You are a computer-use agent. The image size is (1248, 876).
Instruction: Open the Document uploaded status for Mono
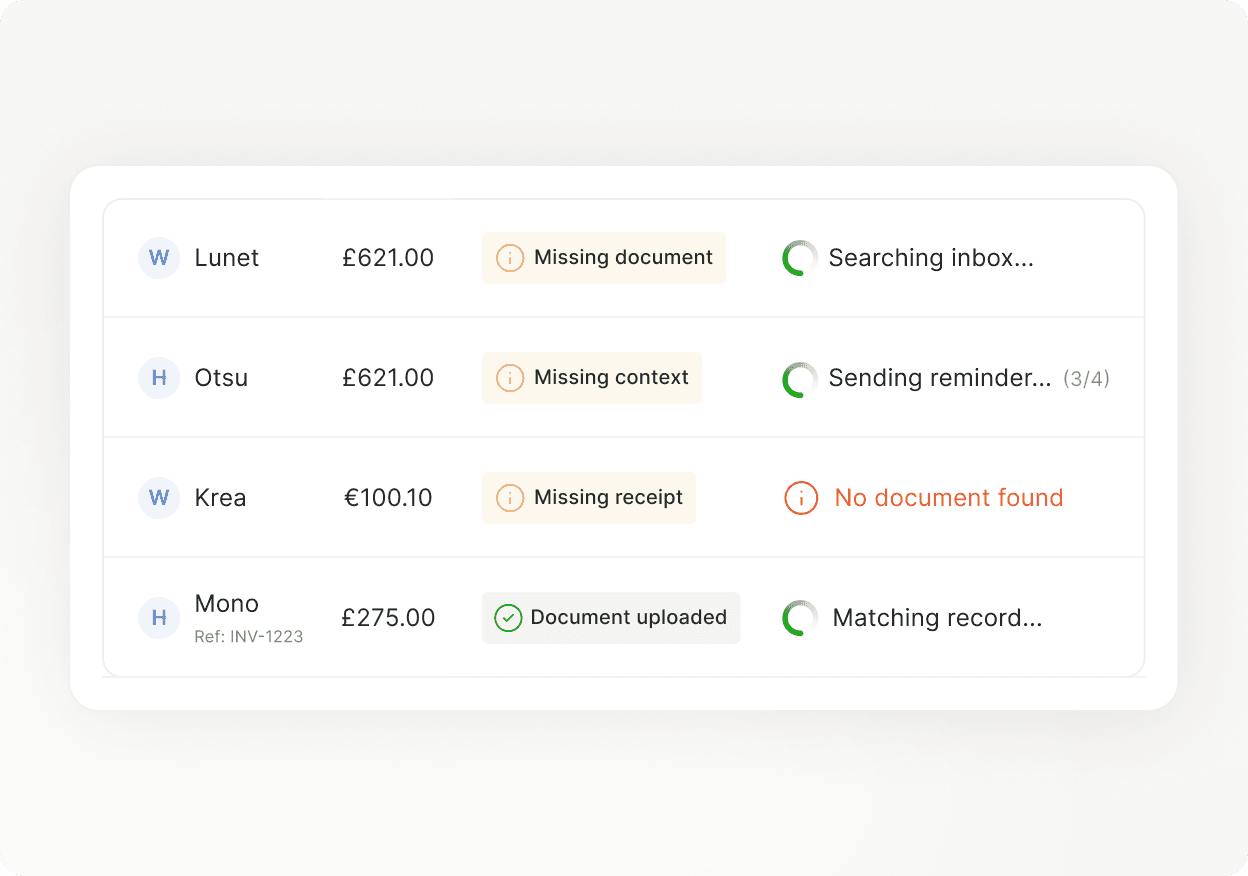pyautogui.click(x=611, y=618)
